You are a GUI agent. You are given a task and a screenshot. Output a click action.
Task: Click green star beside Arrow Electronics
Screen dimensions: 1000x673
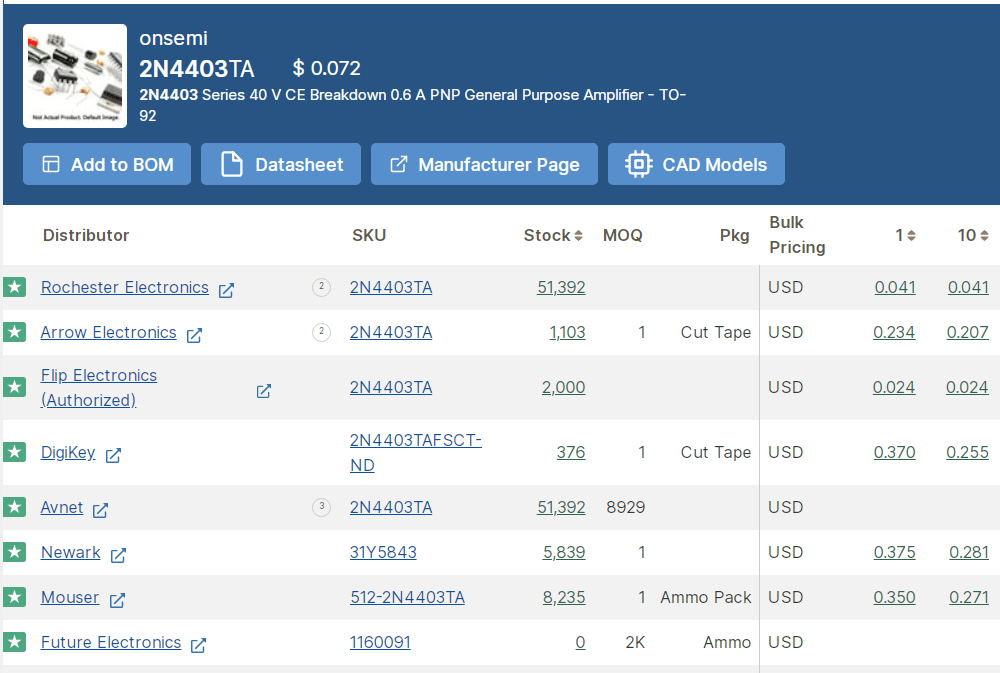pyautogui.click(x=15, y=332)
